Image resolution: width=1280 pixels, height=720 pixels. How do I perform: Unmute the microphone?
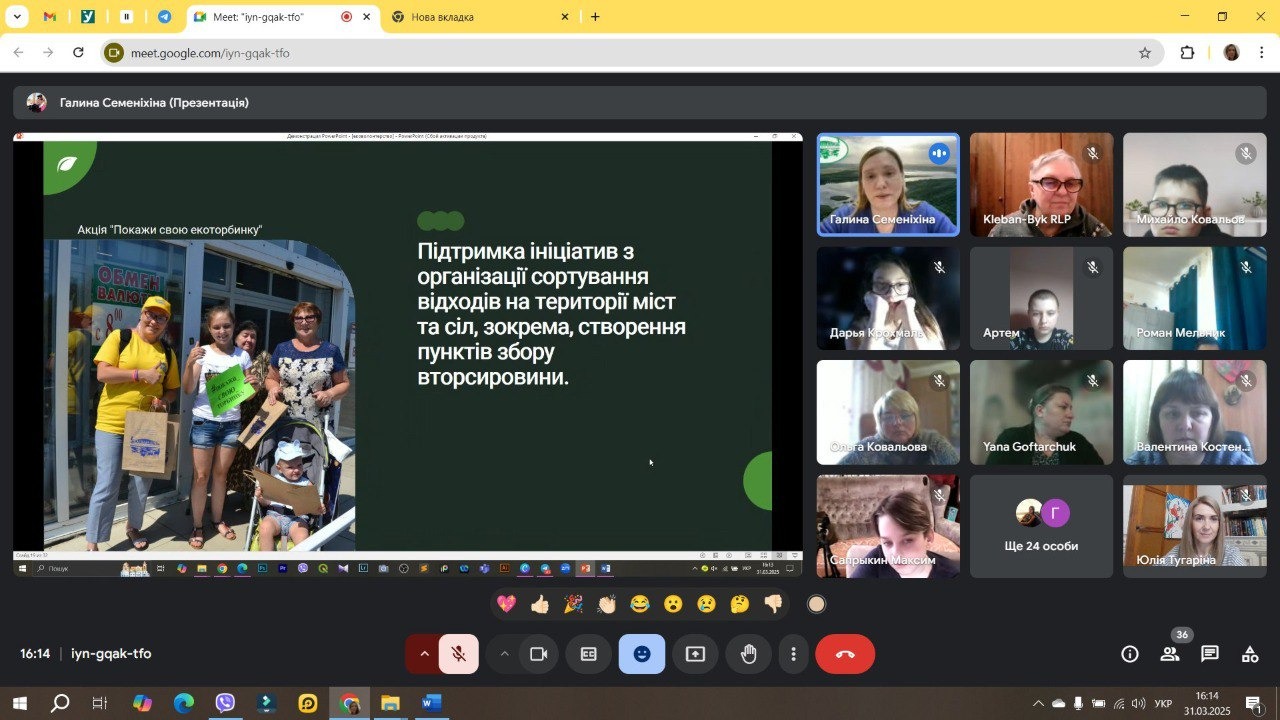tap(459, 654)
